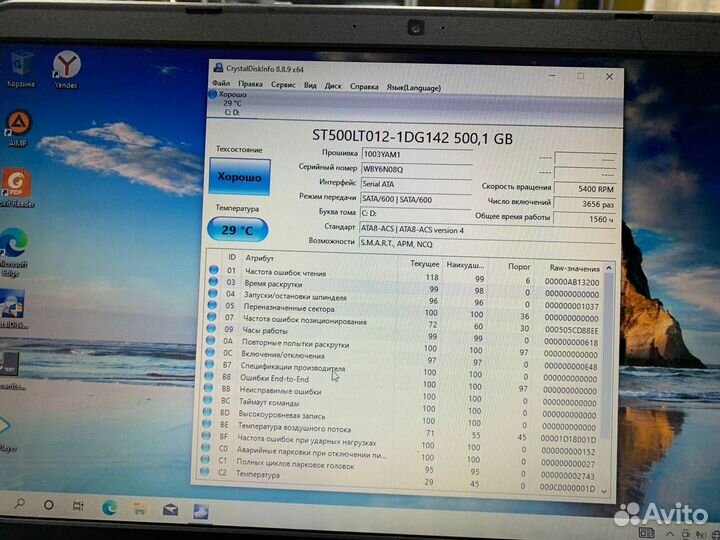The image size is (720, 540).
Task: Open the Диск menu
Action: [x=333, y=86]
